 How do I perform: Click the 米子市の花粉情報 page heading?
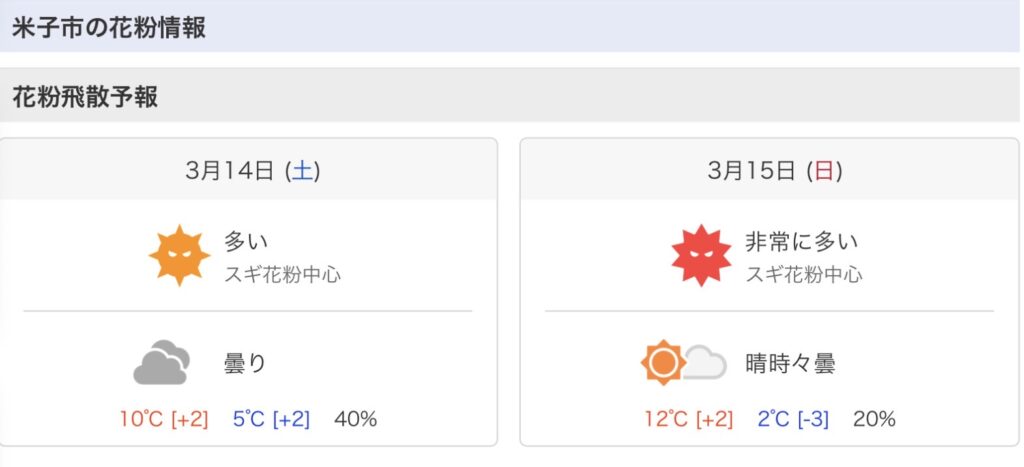coord(109,27)
